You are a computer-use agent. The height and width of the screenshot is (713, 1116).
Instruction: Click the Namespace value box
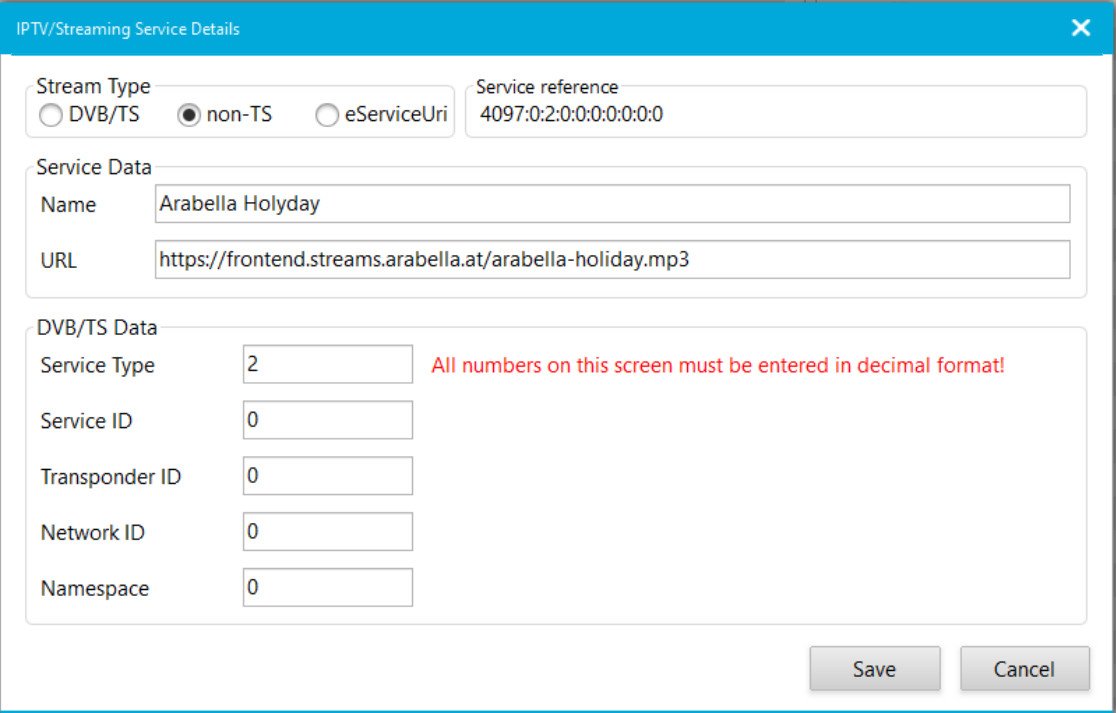327,588
